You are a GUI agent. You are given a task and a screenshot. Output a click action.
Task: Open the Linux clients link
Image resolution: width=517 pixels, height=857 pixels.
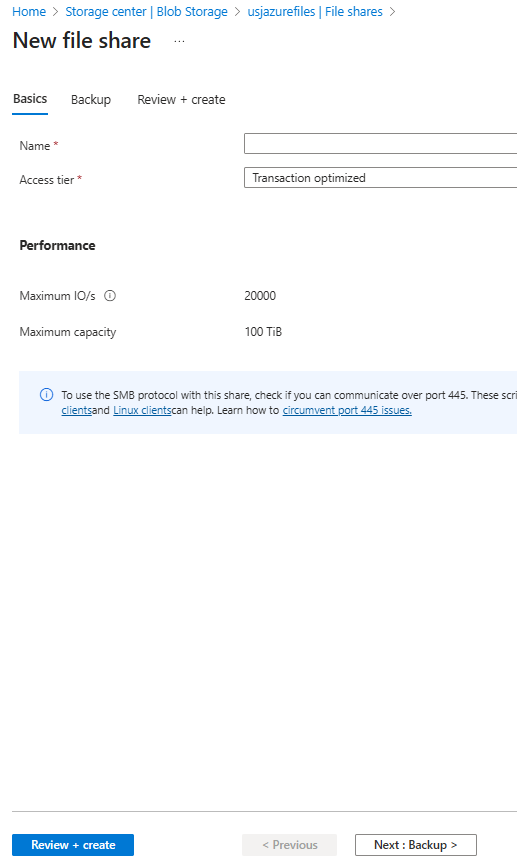142,410
